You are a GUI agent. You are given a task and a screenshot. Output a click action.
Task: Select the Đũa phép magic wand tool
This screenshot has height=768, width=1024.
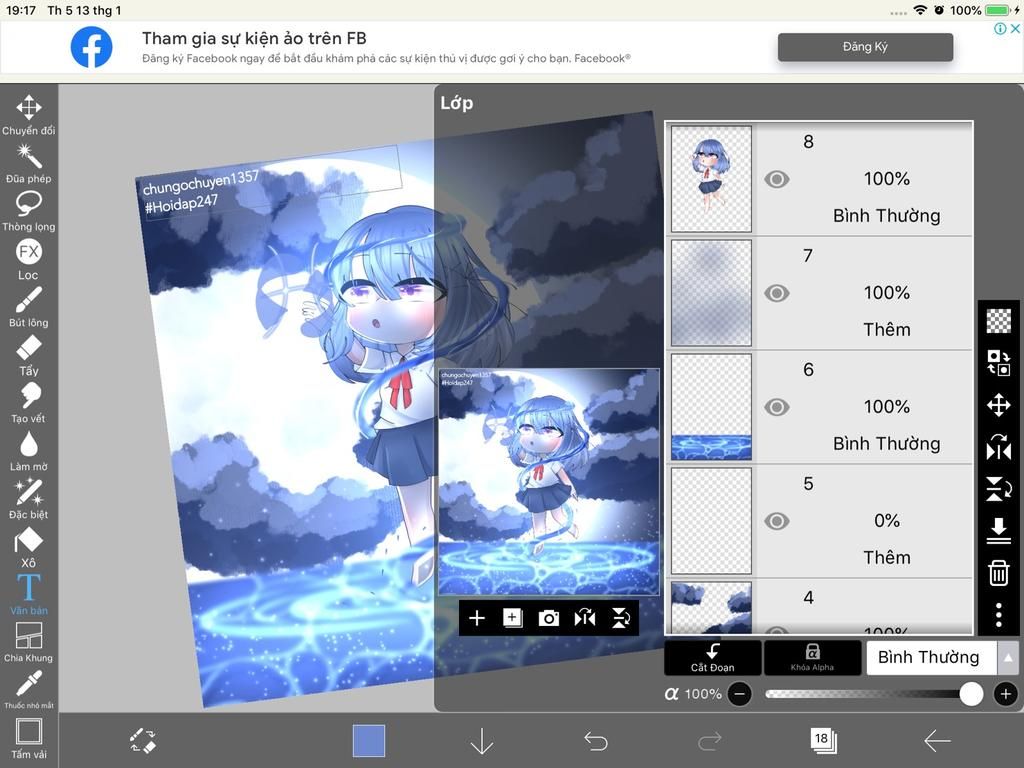pyautogui.click(x=29, y=163)
